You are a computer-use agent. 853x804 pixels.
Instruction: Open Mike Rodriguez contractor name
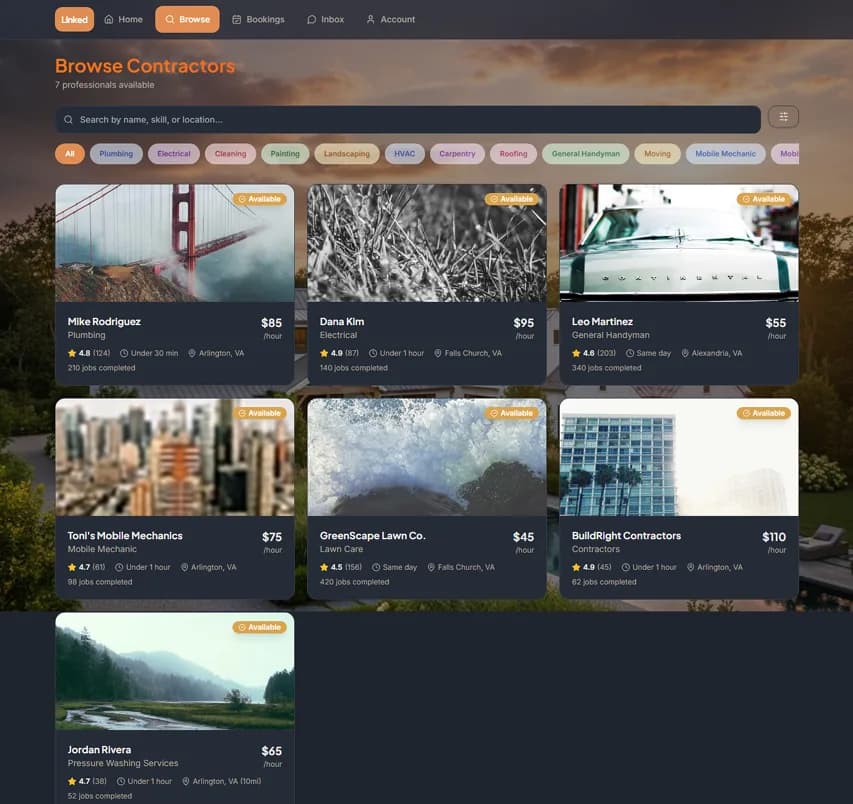[104, 321]
